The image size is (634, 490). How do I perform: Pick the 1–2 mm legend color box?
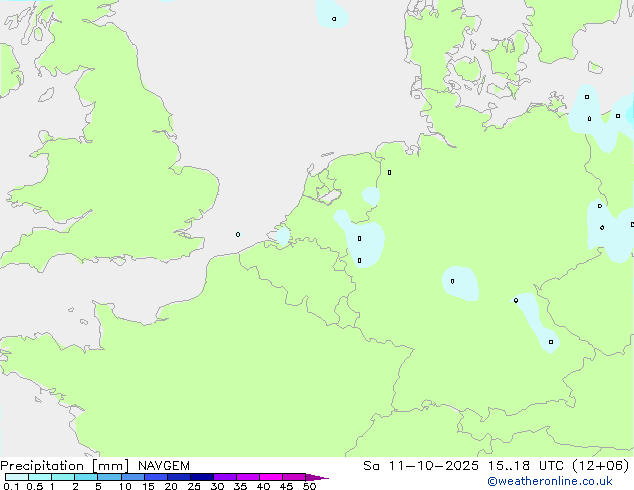tap(63, 477)
